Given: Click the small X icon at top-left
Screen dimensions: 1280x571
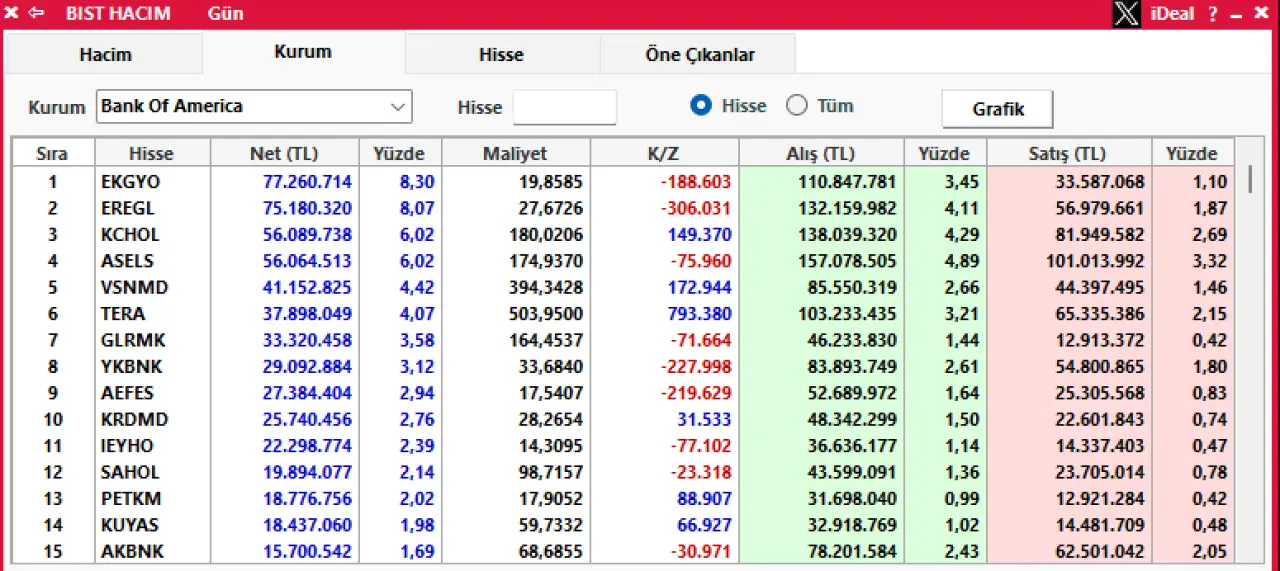Looking at the screenshot, I should point(12,13).
